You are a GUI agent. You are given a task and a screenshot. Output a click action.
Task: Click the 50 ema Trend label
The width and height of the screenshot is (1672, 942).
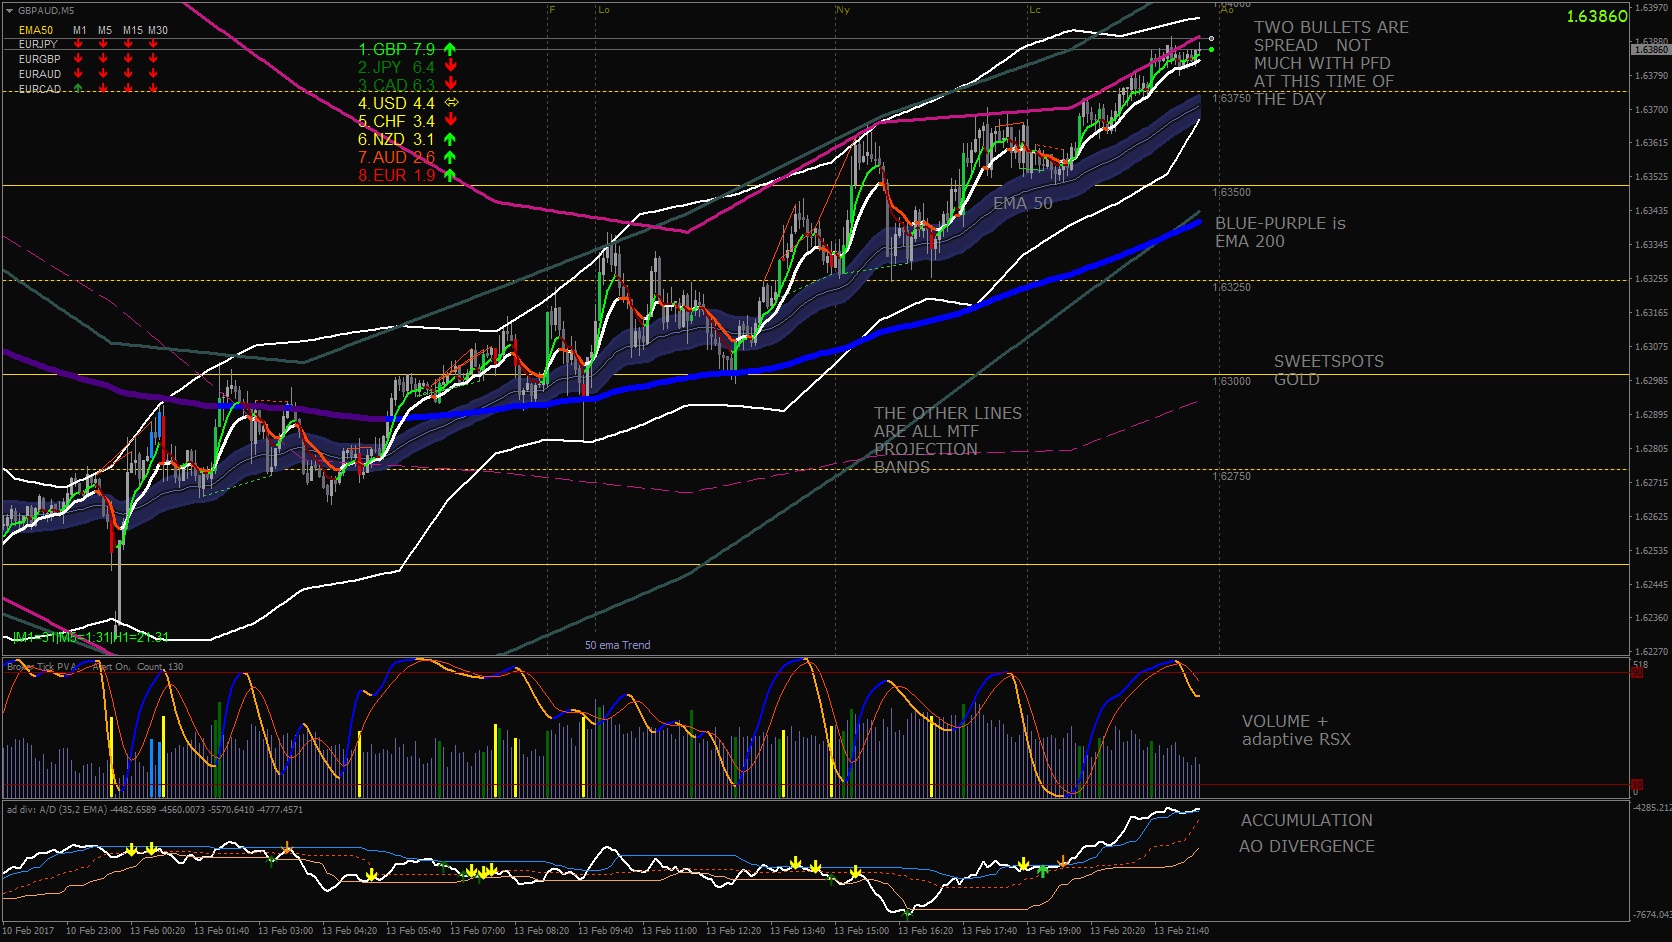click(618, 645)
